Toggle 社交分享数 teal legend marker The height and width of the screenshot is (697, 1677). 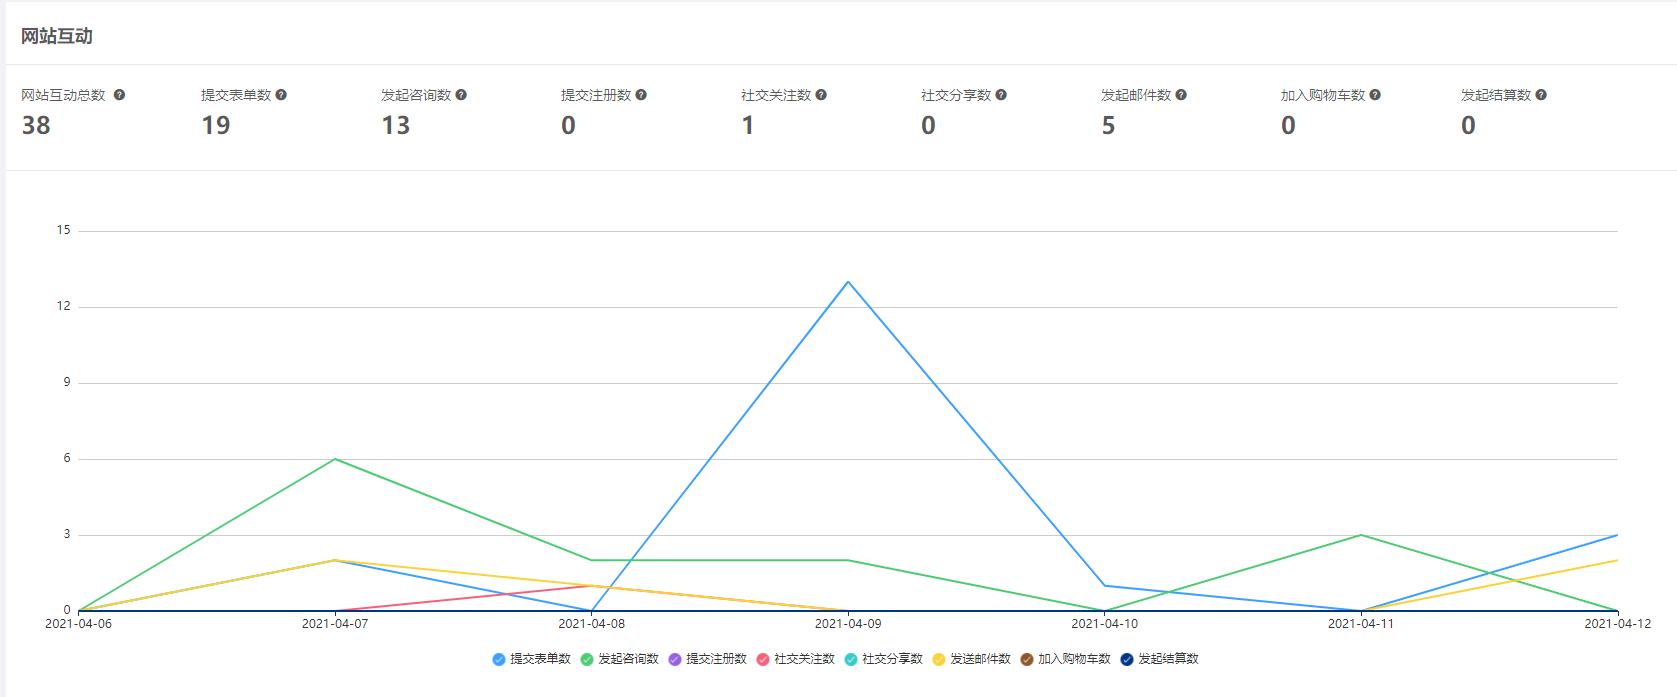click(x=851, y=659)
